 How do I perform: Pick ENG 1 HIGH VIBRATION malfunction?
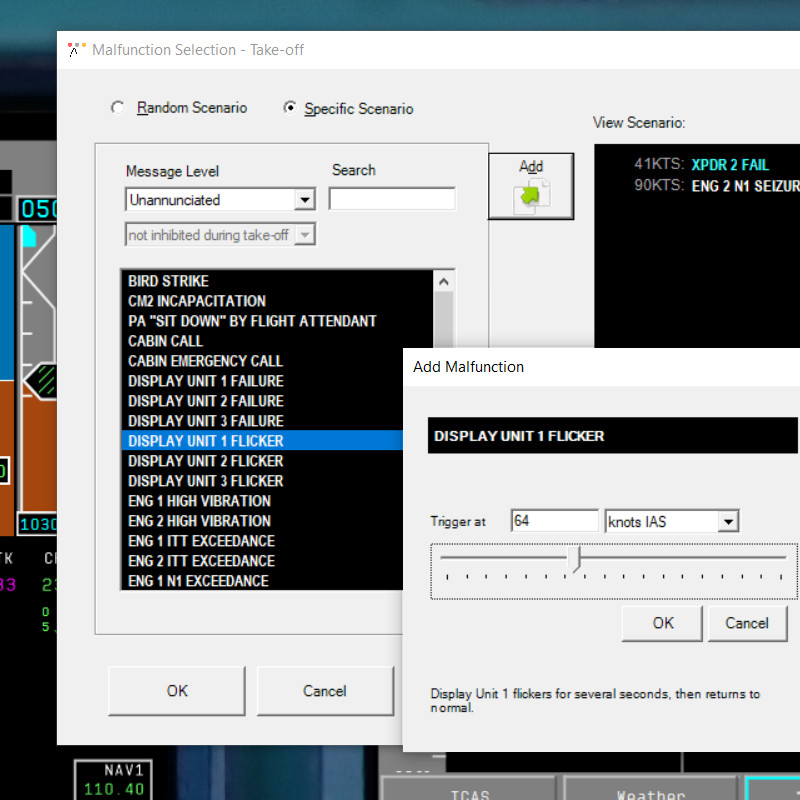[199, 501]
